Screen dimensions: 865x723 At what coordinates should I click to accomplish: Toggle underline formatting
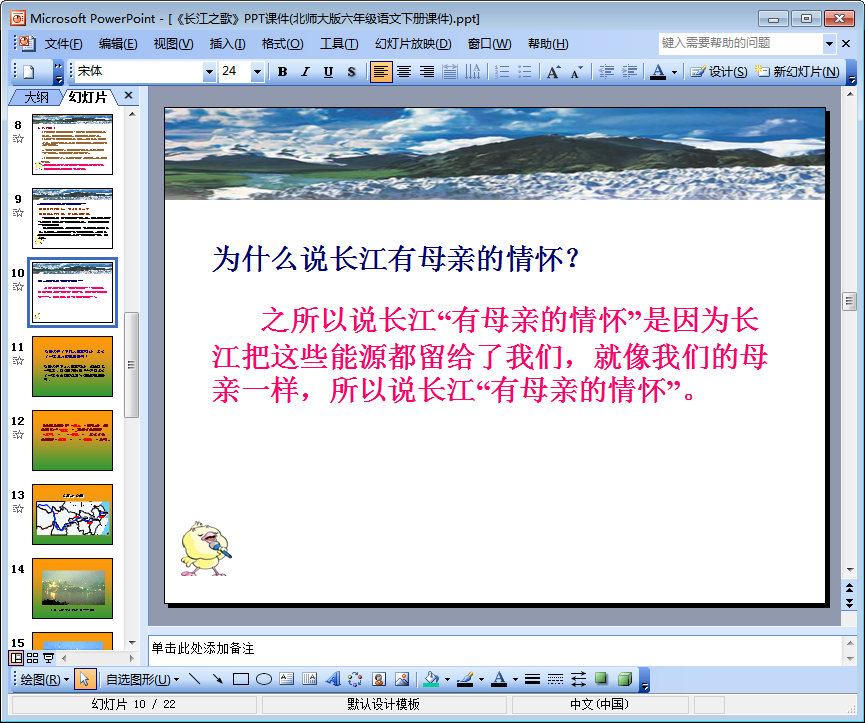point(328,72)
